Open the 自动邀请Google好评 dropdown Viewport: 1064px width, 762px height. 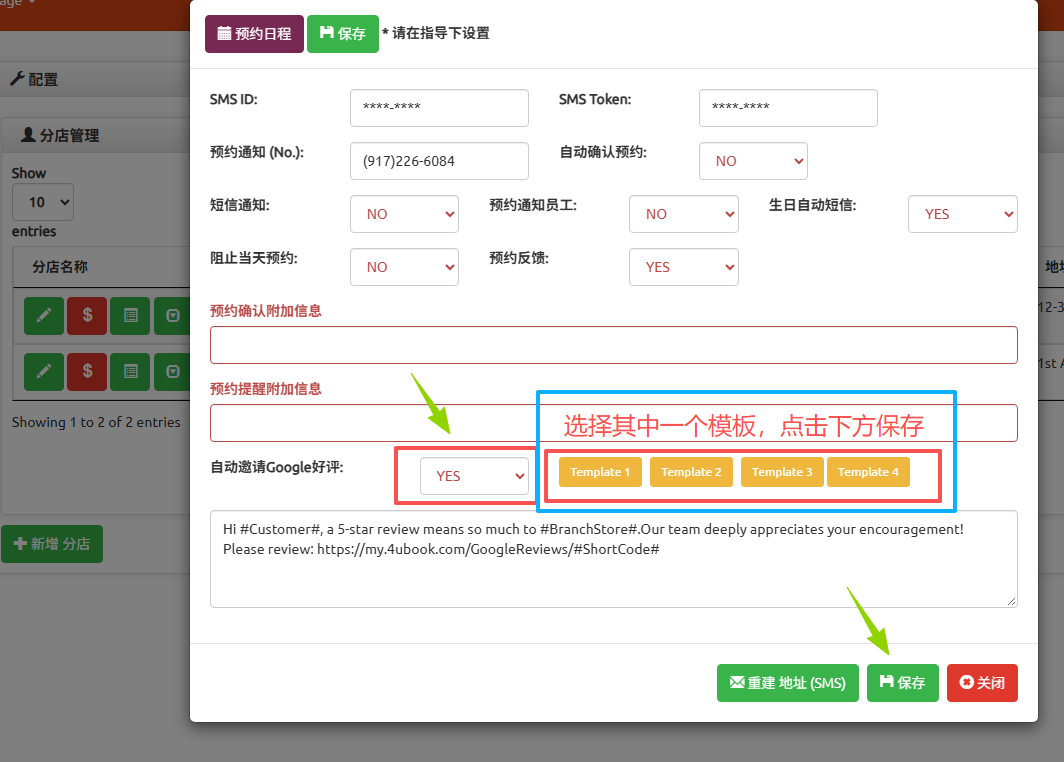(x=474, y=476)
